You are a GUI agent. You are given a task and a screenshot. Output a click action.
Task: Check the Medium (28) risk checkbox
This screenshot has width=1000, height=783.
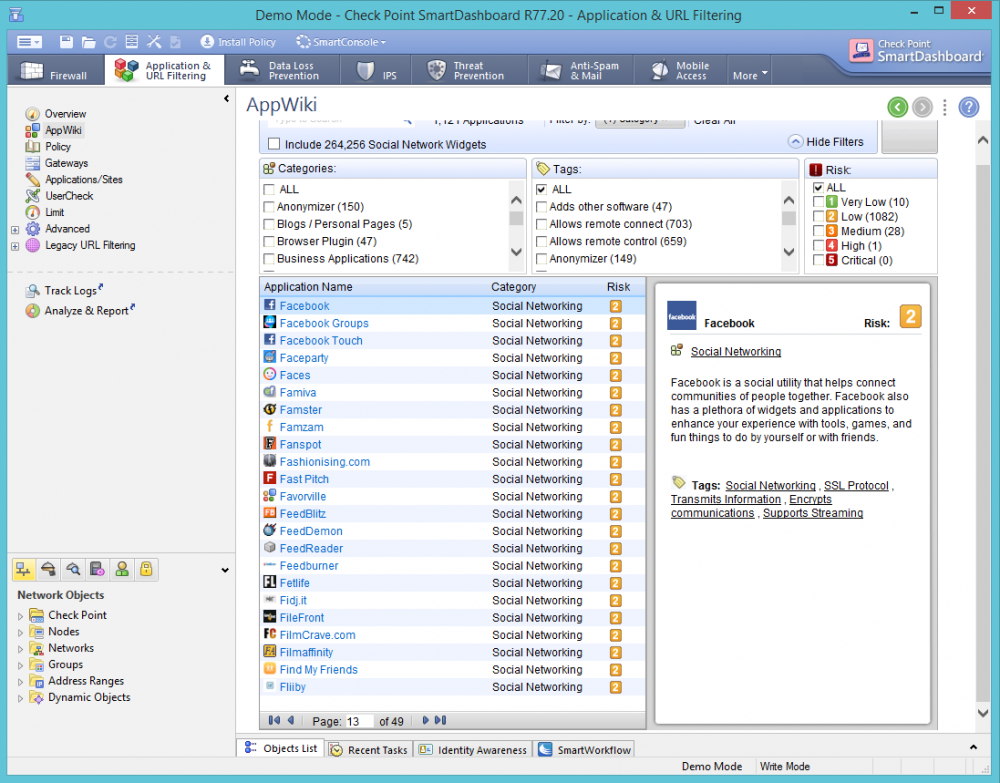(x=818, y=231)
